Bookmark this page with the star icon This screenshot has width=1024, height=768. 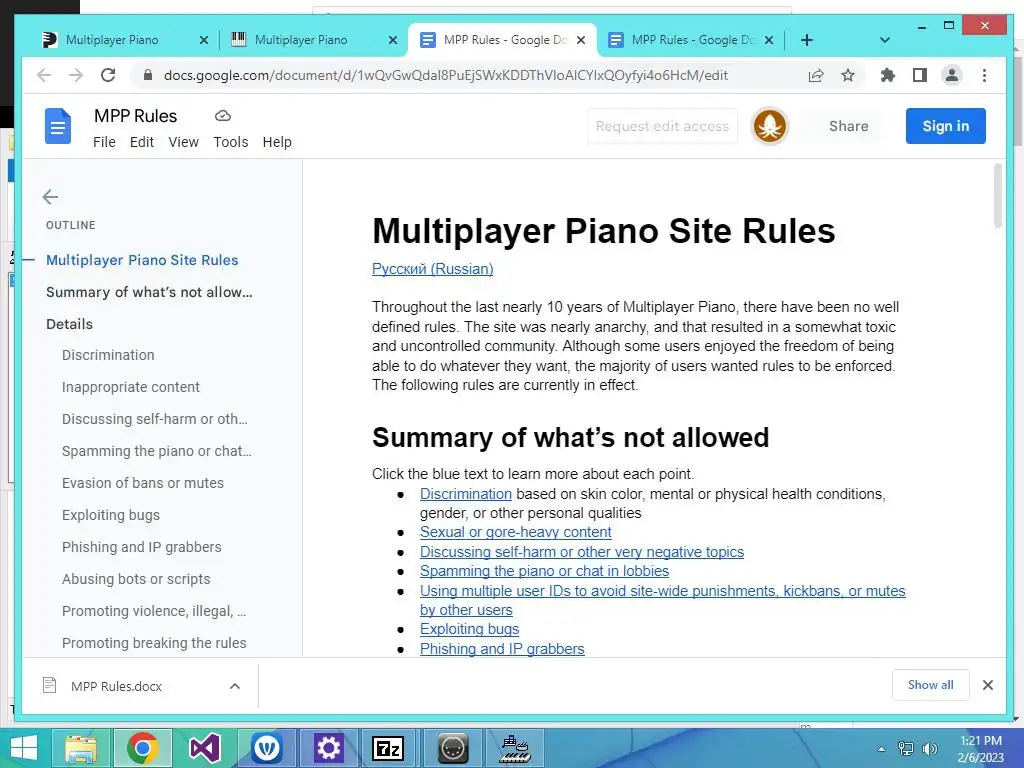pyautogui.click(x=848, y=75)
